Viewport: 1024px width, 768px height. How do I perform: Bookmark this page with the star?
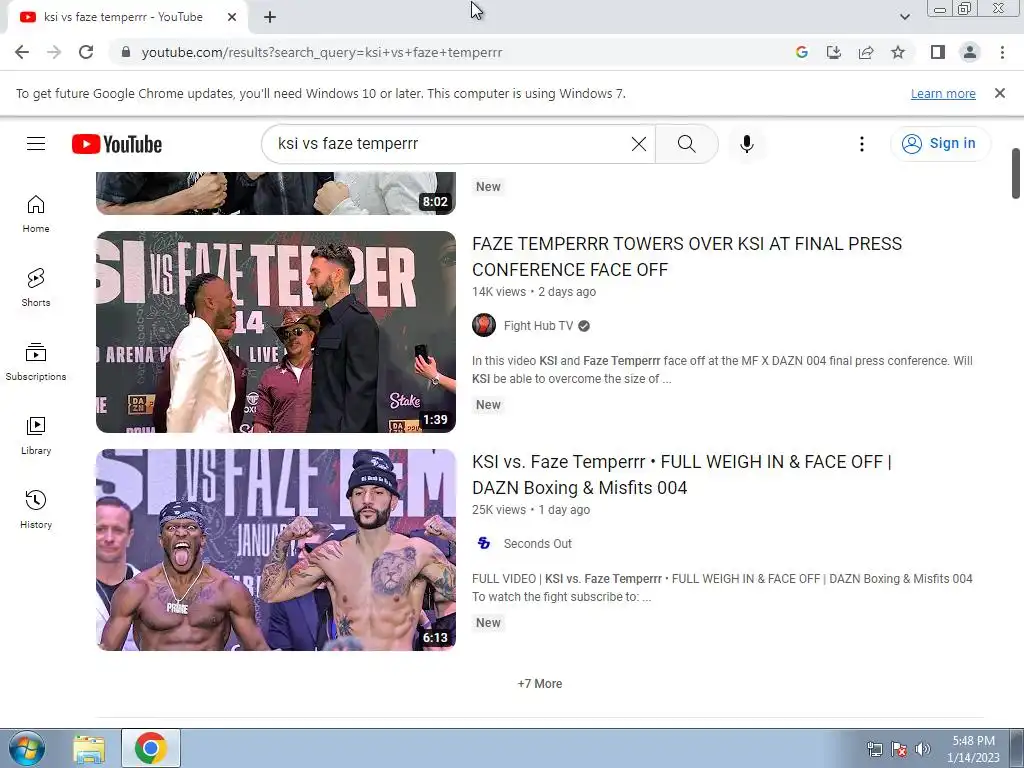click(898, 52)
